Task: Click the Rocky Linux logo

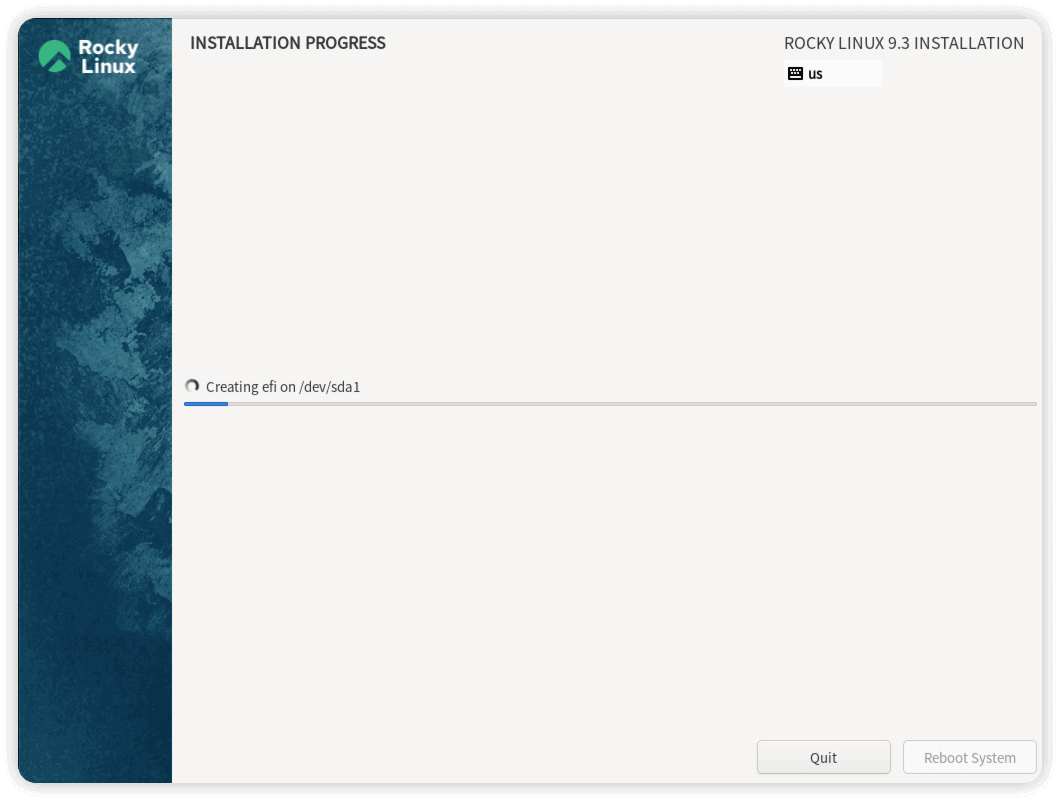Action: coord(88,56)
